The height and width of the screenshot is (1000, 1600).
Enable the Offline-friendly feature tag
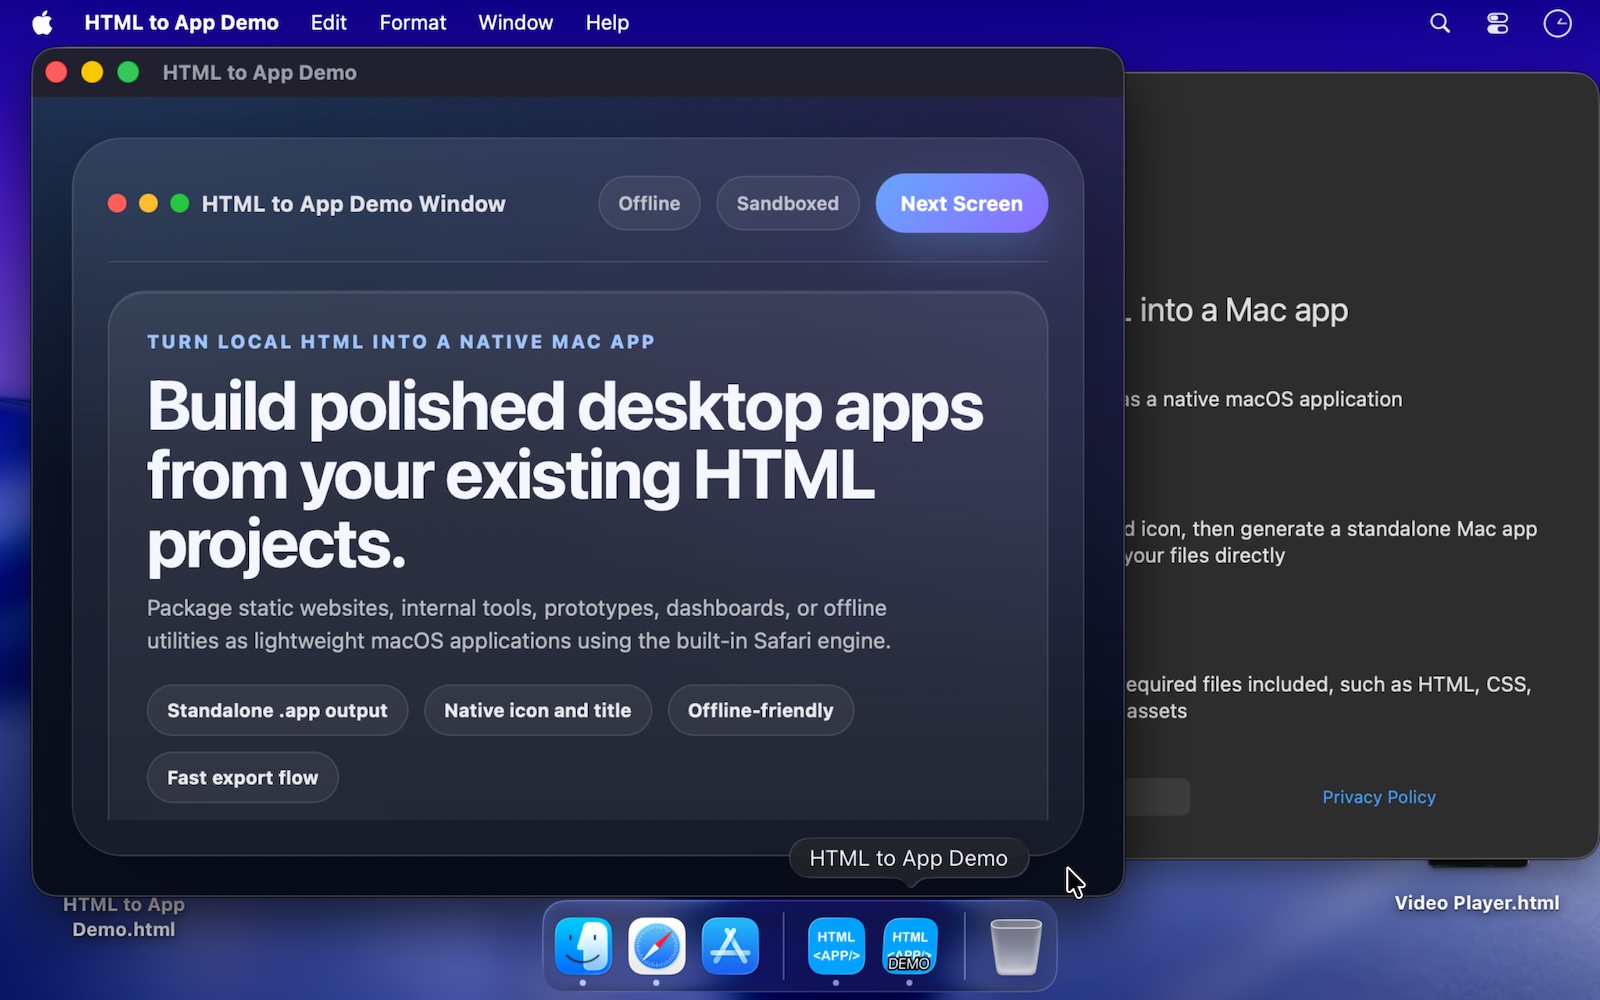pos(760,710)
